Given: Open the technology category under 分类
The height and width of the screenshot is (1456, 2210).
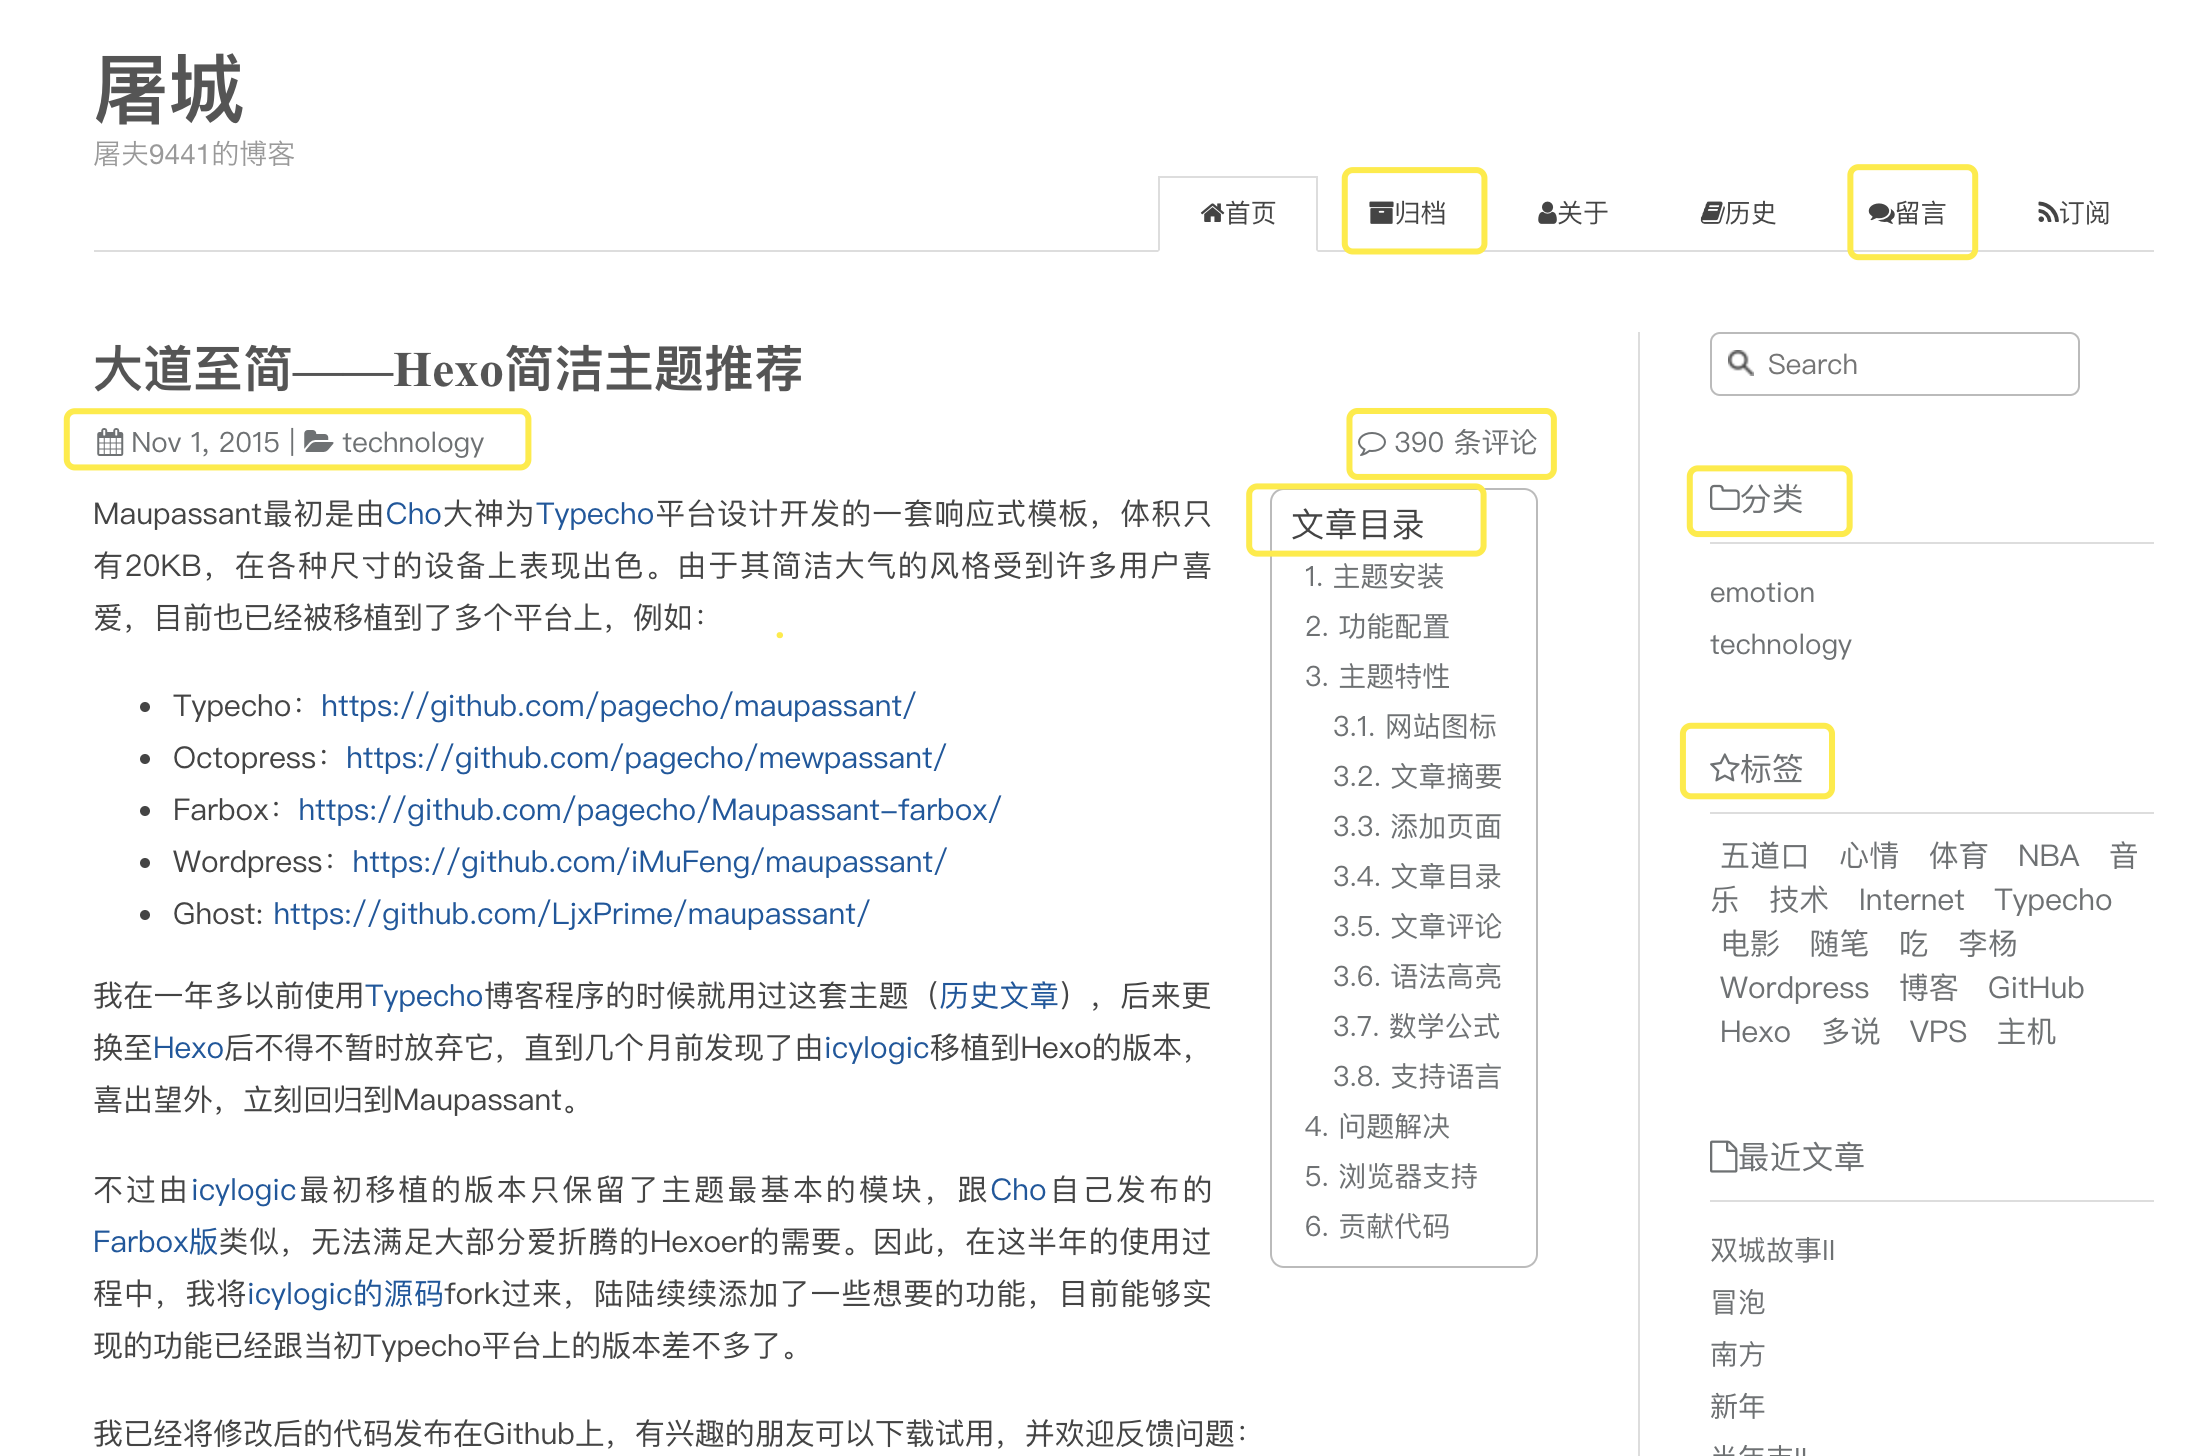Looking at the screenshot, I should pos(1780,645).
